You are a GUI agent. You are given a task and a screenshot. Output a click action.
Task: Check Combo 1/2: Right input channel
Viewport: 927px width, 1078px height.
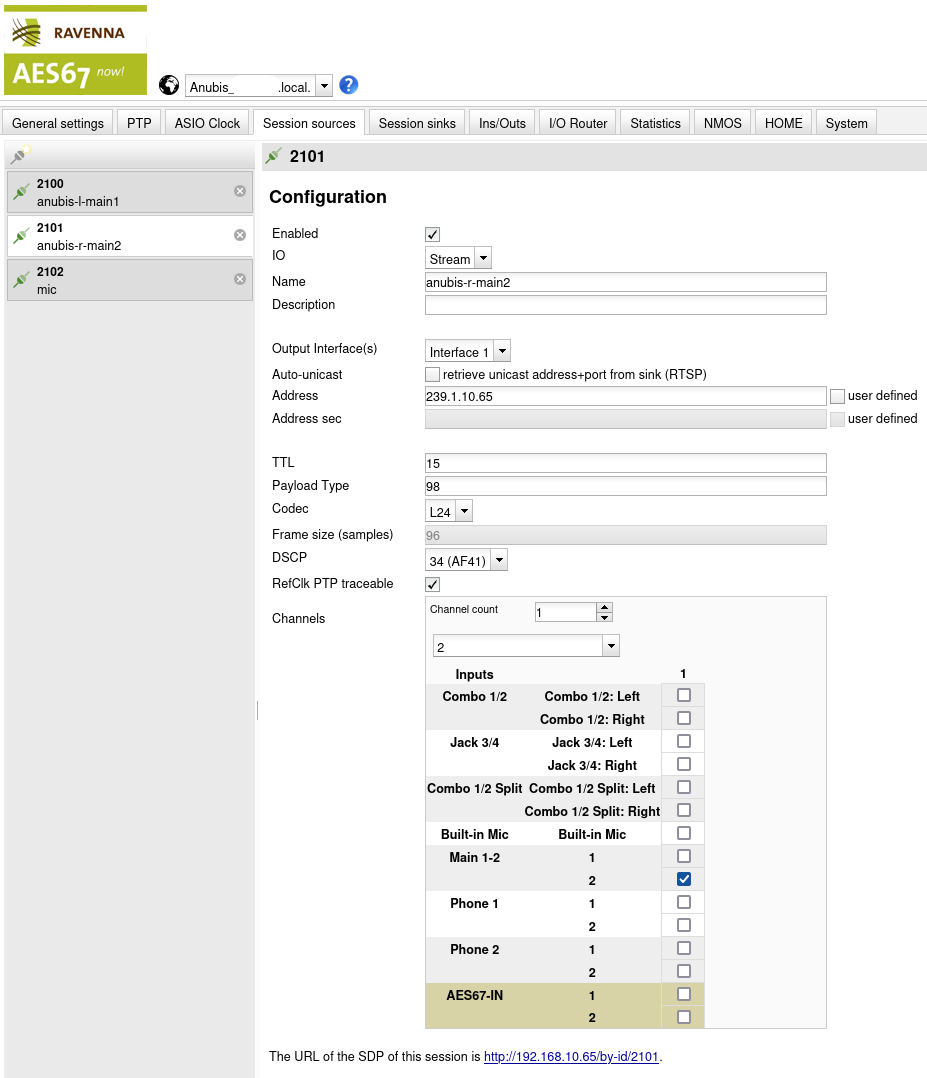click(684, 718)
